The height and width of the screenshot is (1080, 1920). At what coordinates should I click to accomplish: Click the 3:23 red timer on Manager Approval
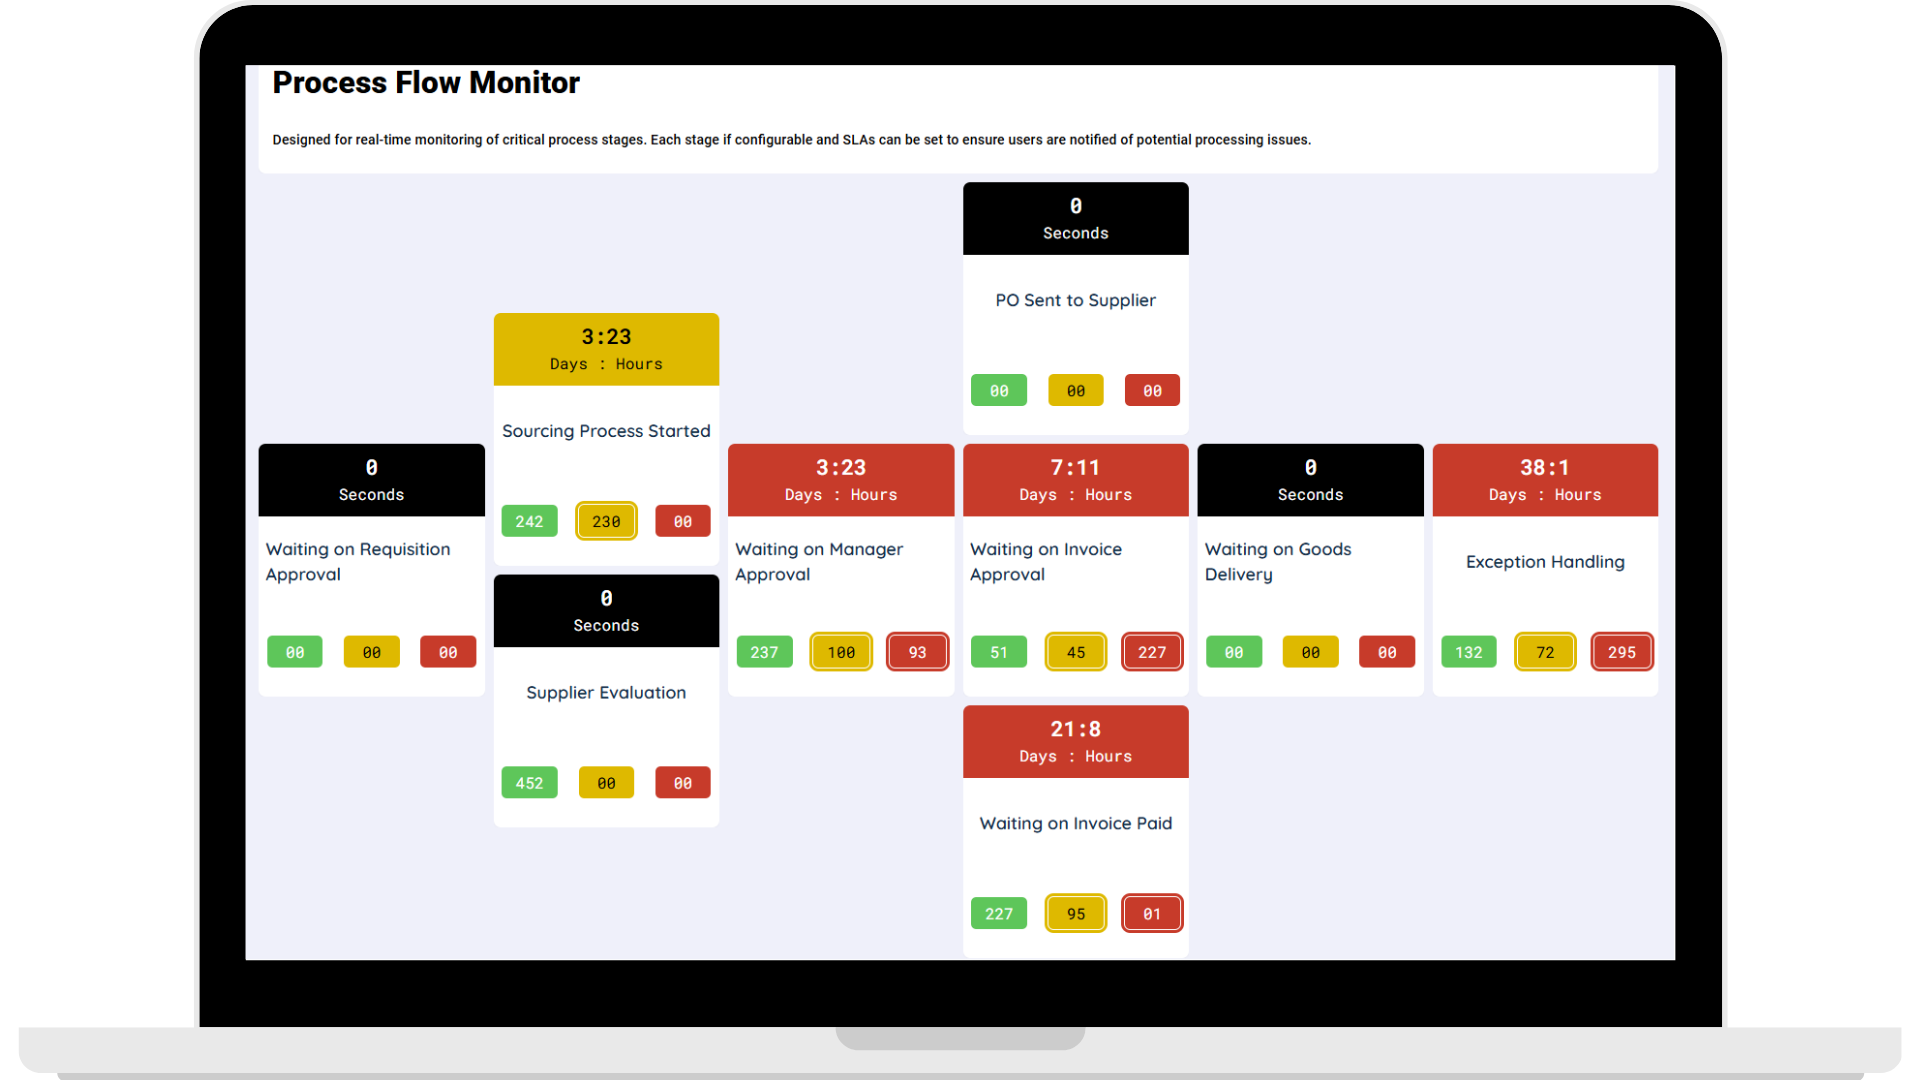[x=841, y=480]
